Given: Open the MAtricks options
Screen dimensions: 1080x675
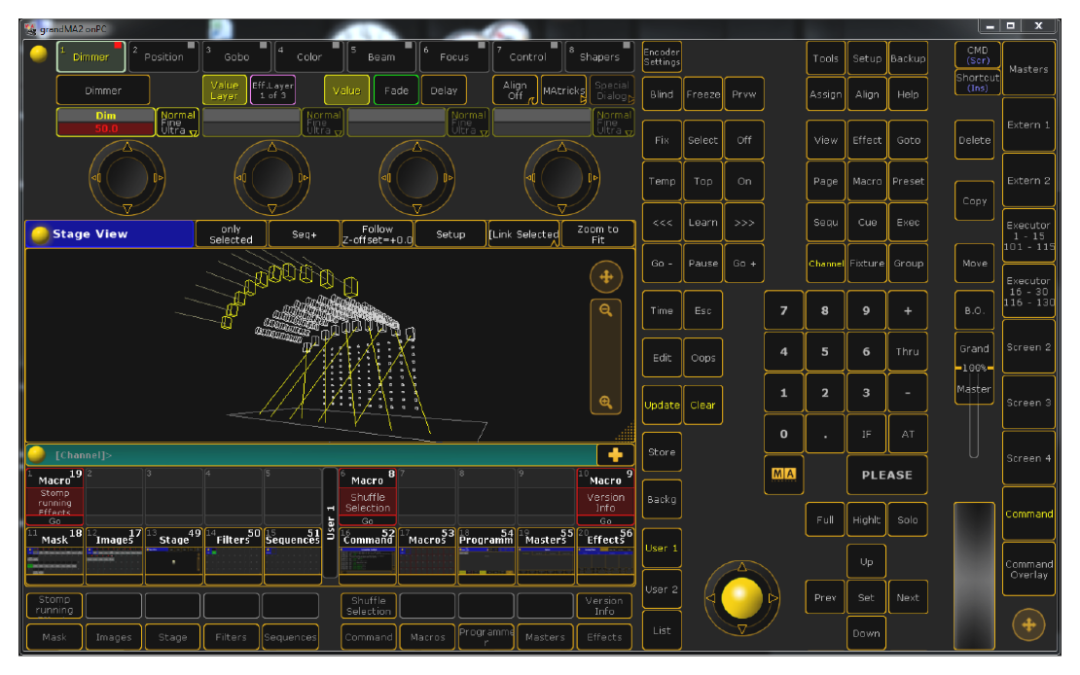Looking at the screenshot, I should click(x=563, y=90).
